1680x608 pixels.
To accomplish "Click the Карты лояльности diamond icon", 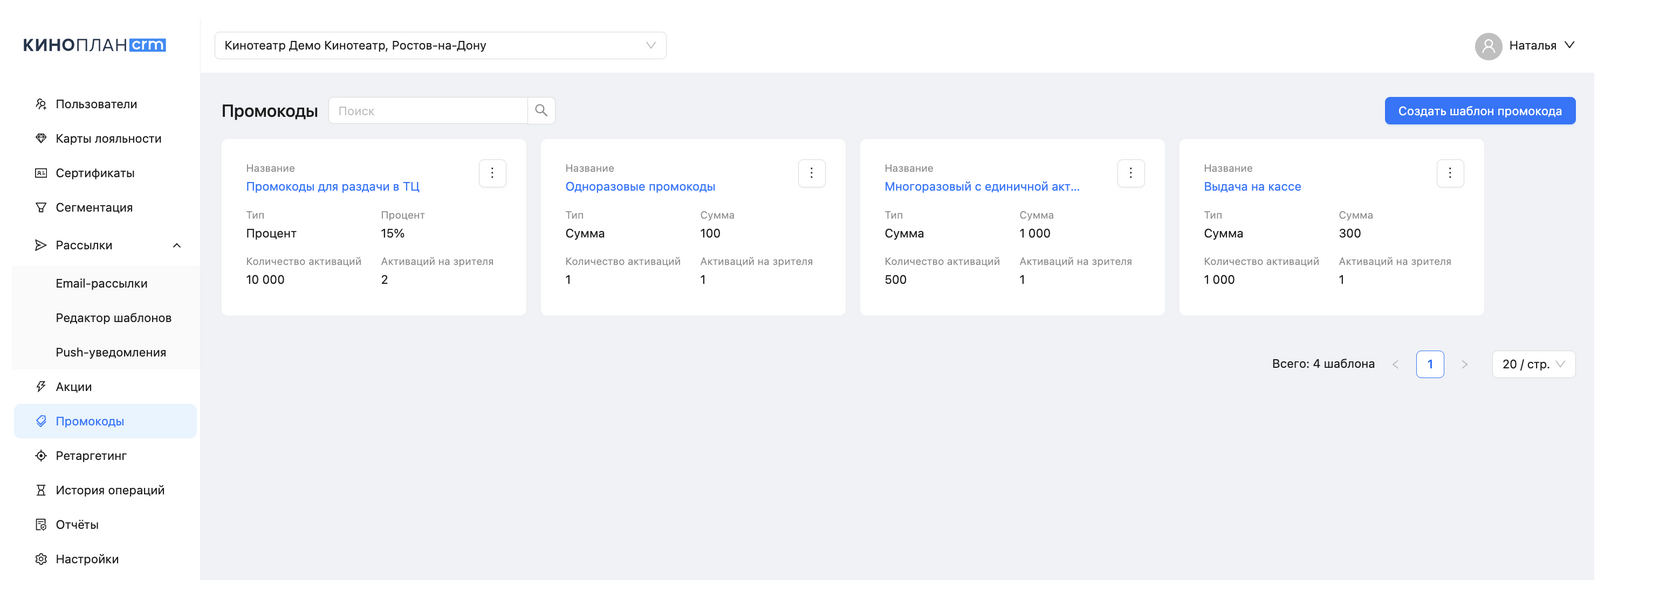I will point(41,139).
